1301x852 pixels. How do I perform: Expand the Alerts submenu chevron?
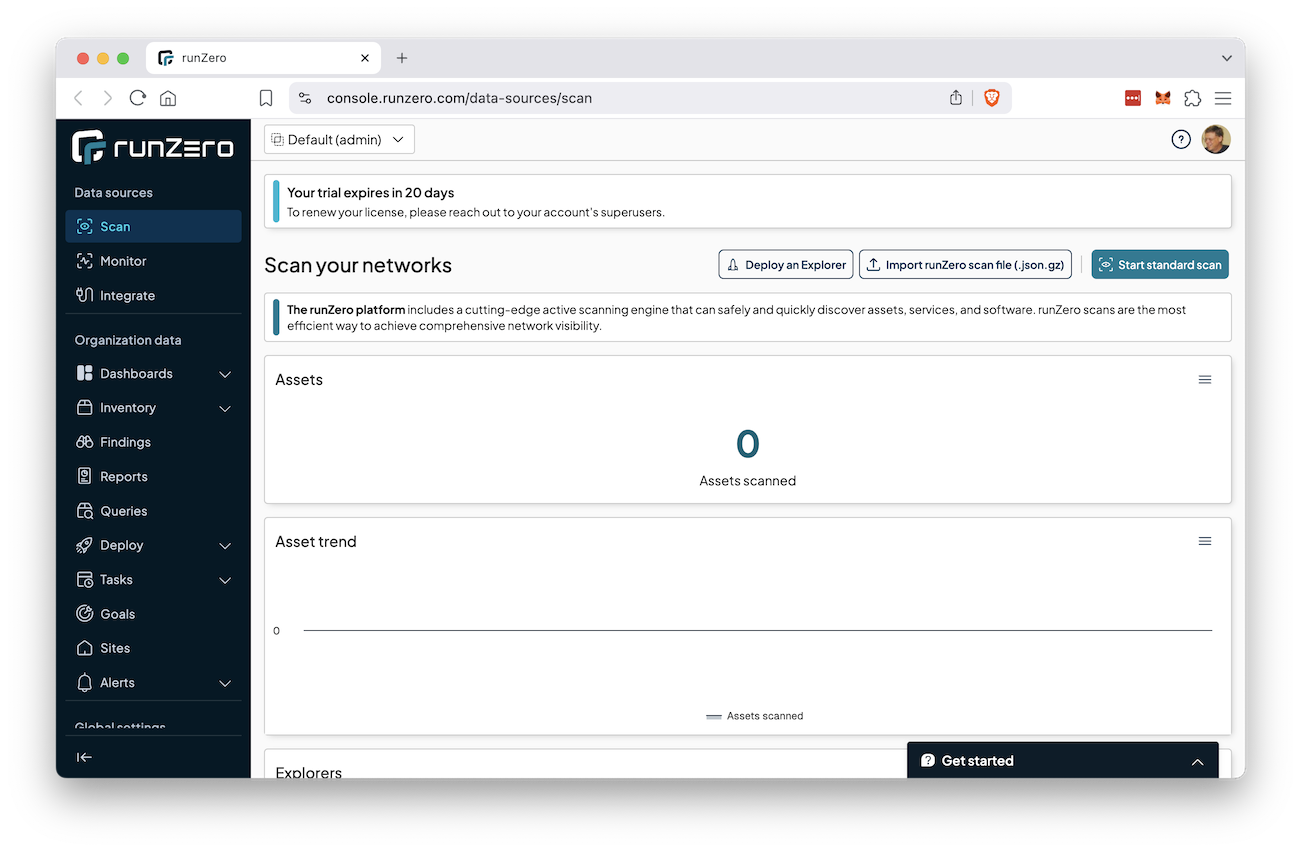[225, 683]
